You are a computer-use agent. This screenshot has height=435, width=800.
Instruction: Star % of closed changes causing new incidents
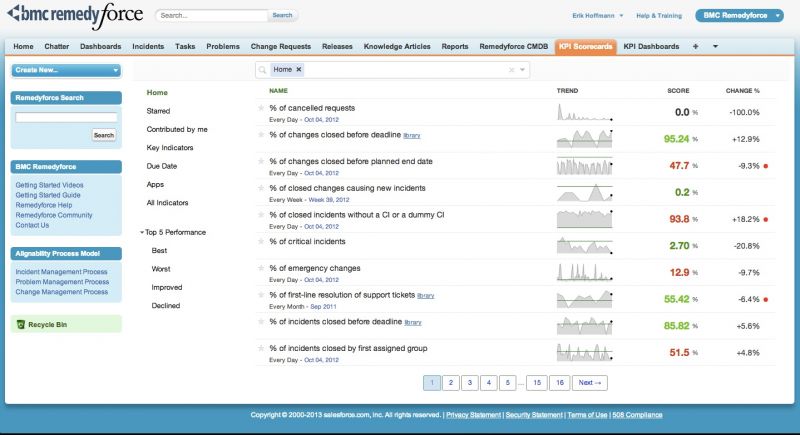click(x=261, y=188)
